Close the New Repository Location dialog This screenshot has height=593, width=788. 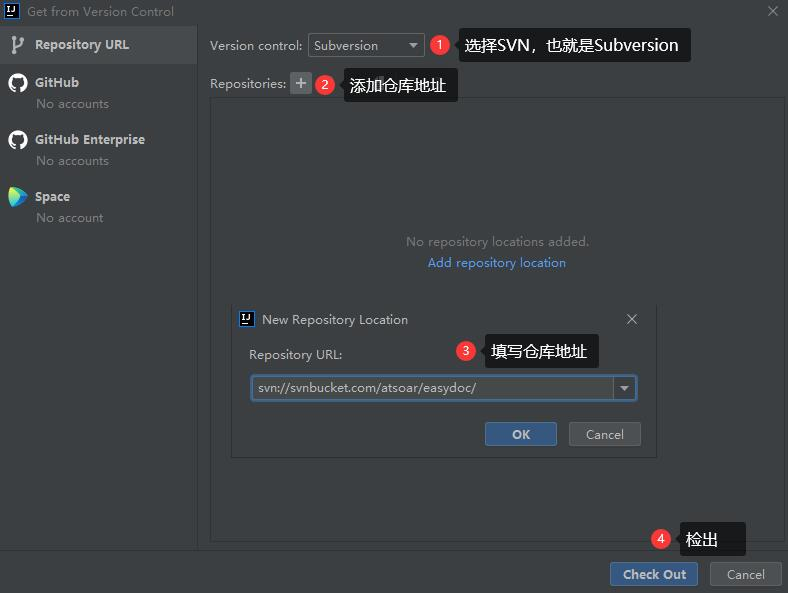click(631, 319)
